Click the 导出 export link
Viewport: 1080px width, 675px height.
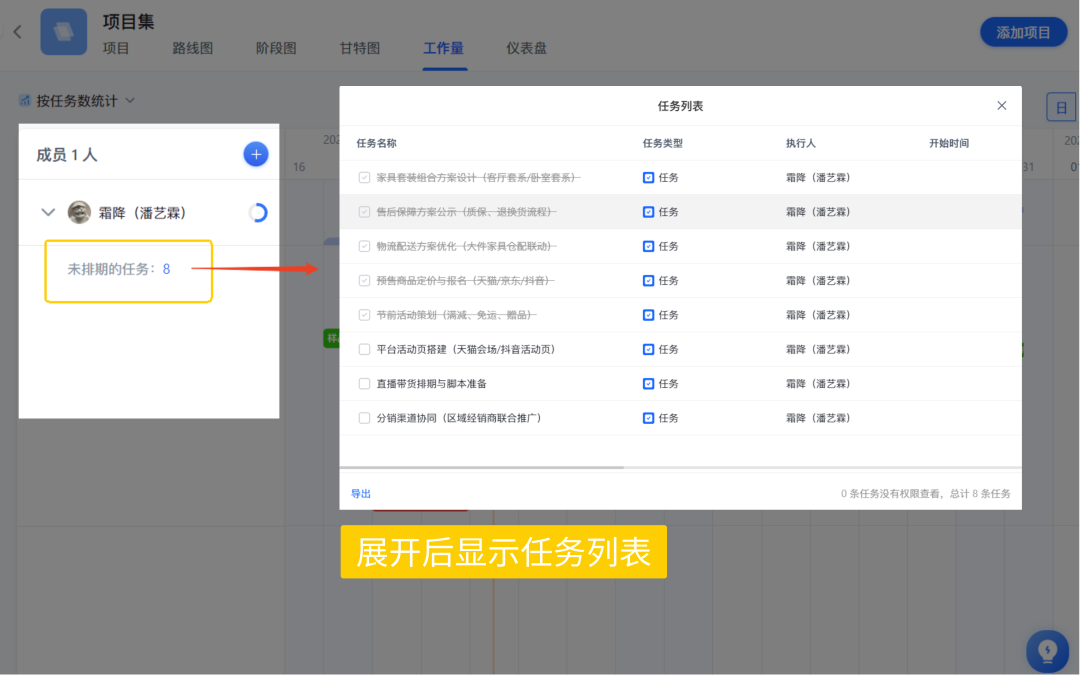pyautogui.click(x=361, y=493)
